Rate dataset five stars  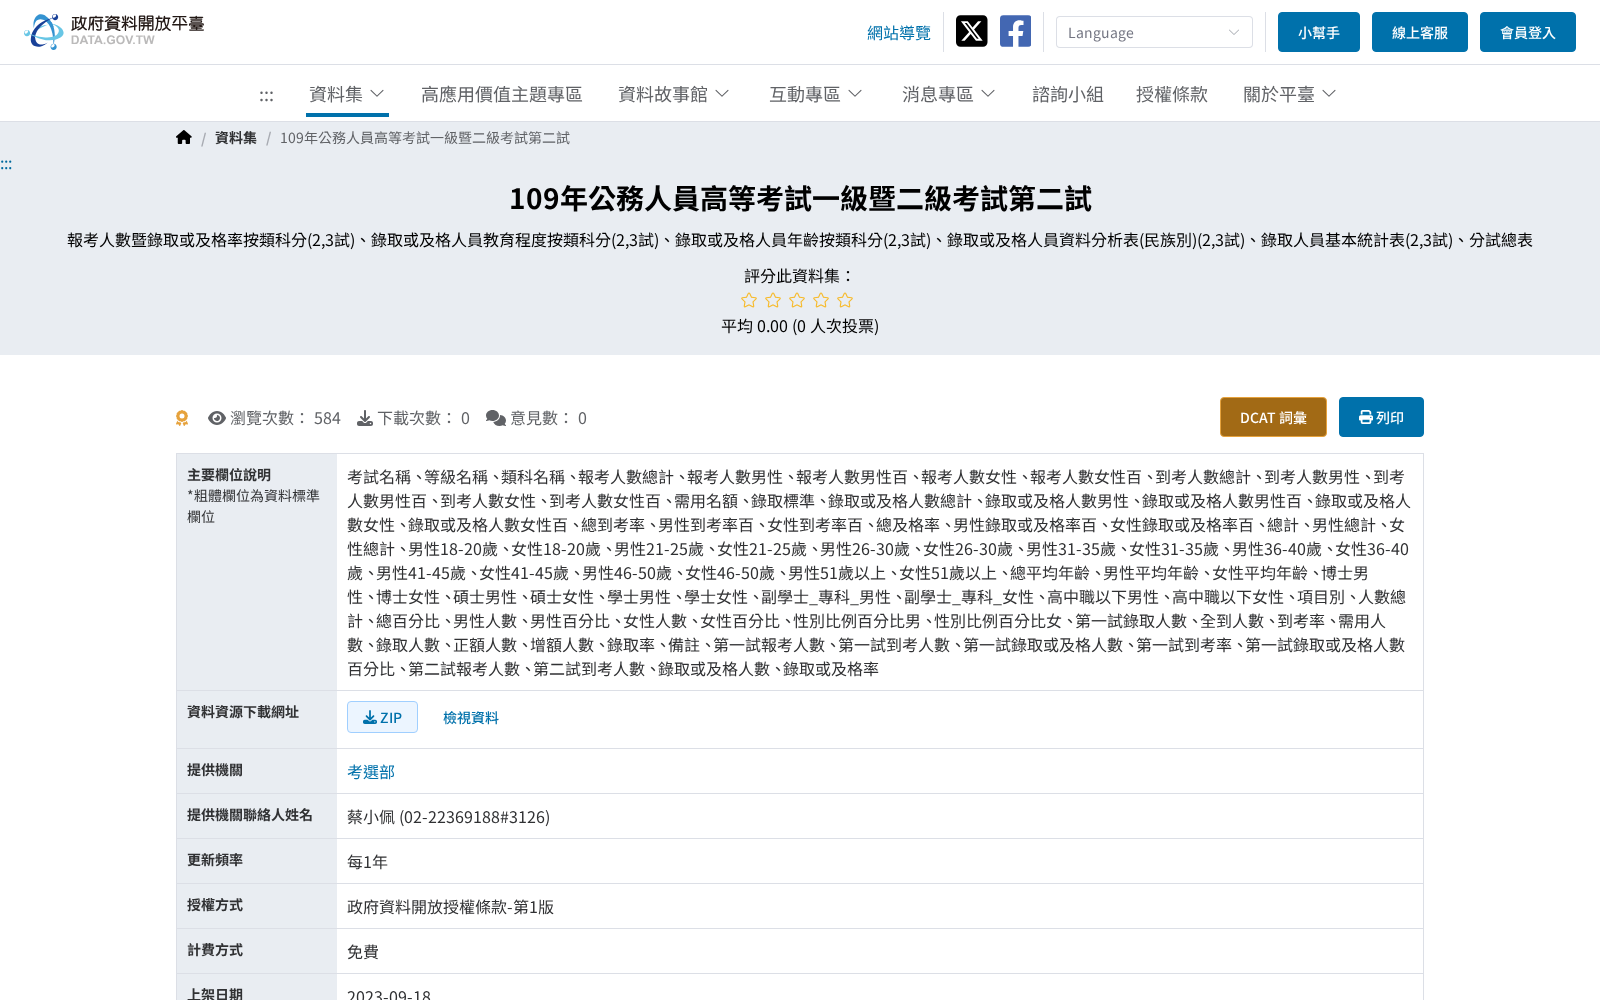[845, 300]
